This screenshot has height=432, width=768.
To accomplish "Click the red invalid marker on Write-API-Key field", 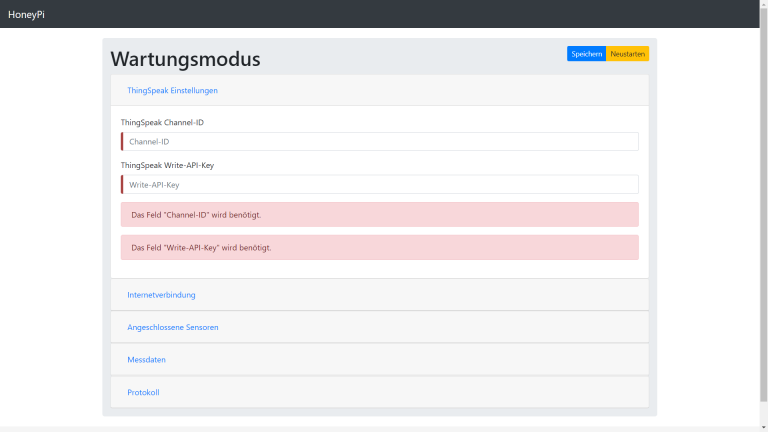I will (122, 185).
